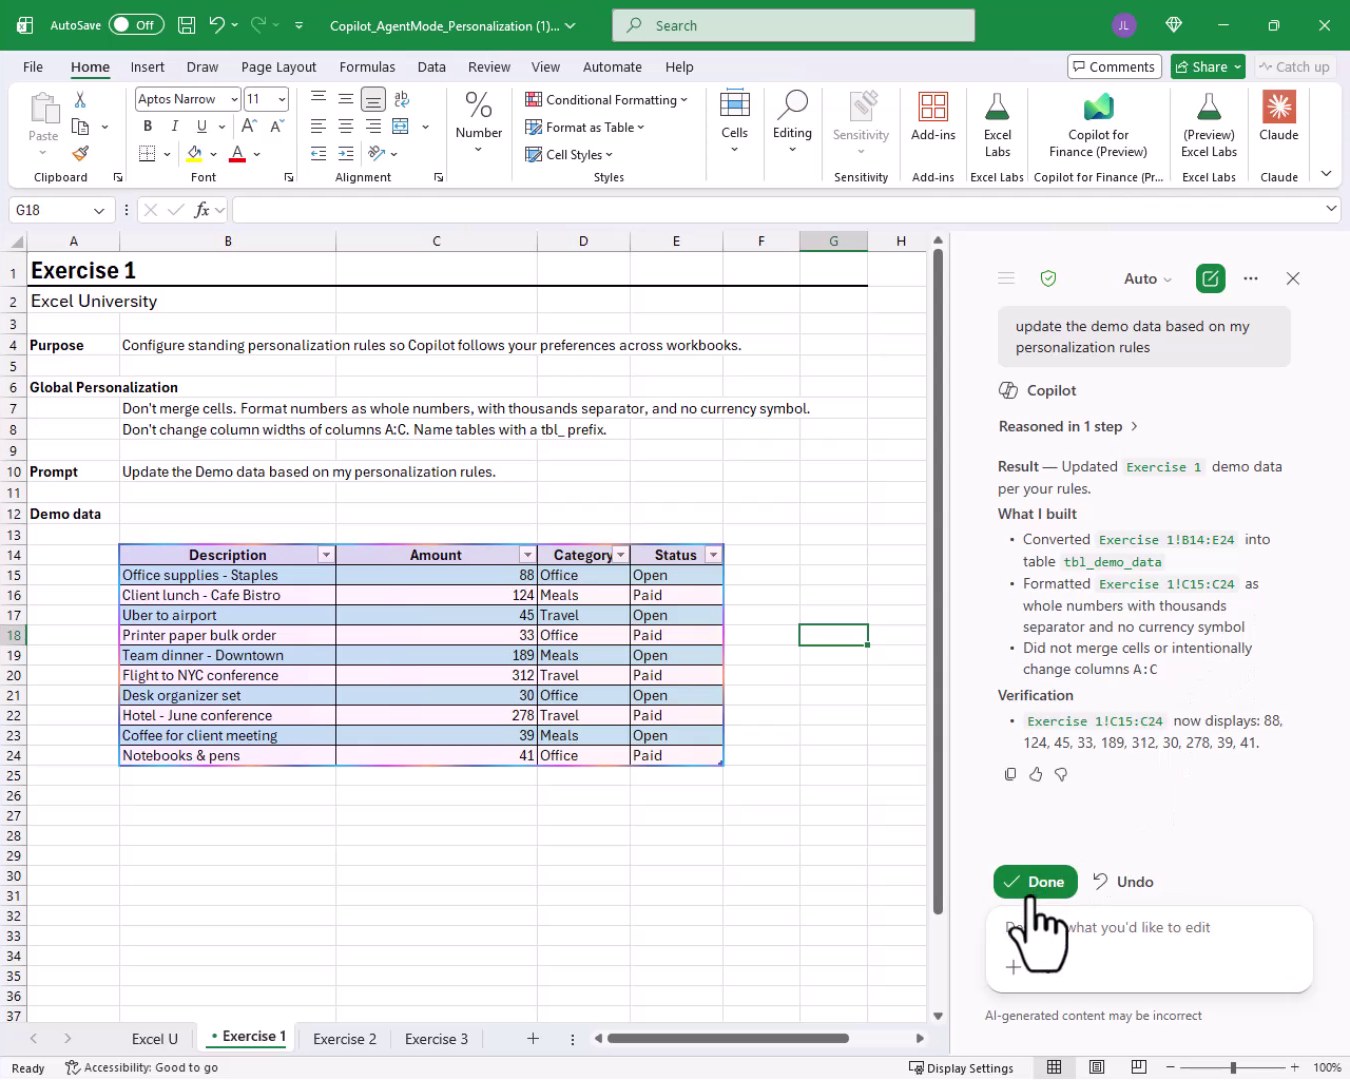Click the Cells ribbon button
This screenshot has width=1350, height=1080.
coord(734,121)
